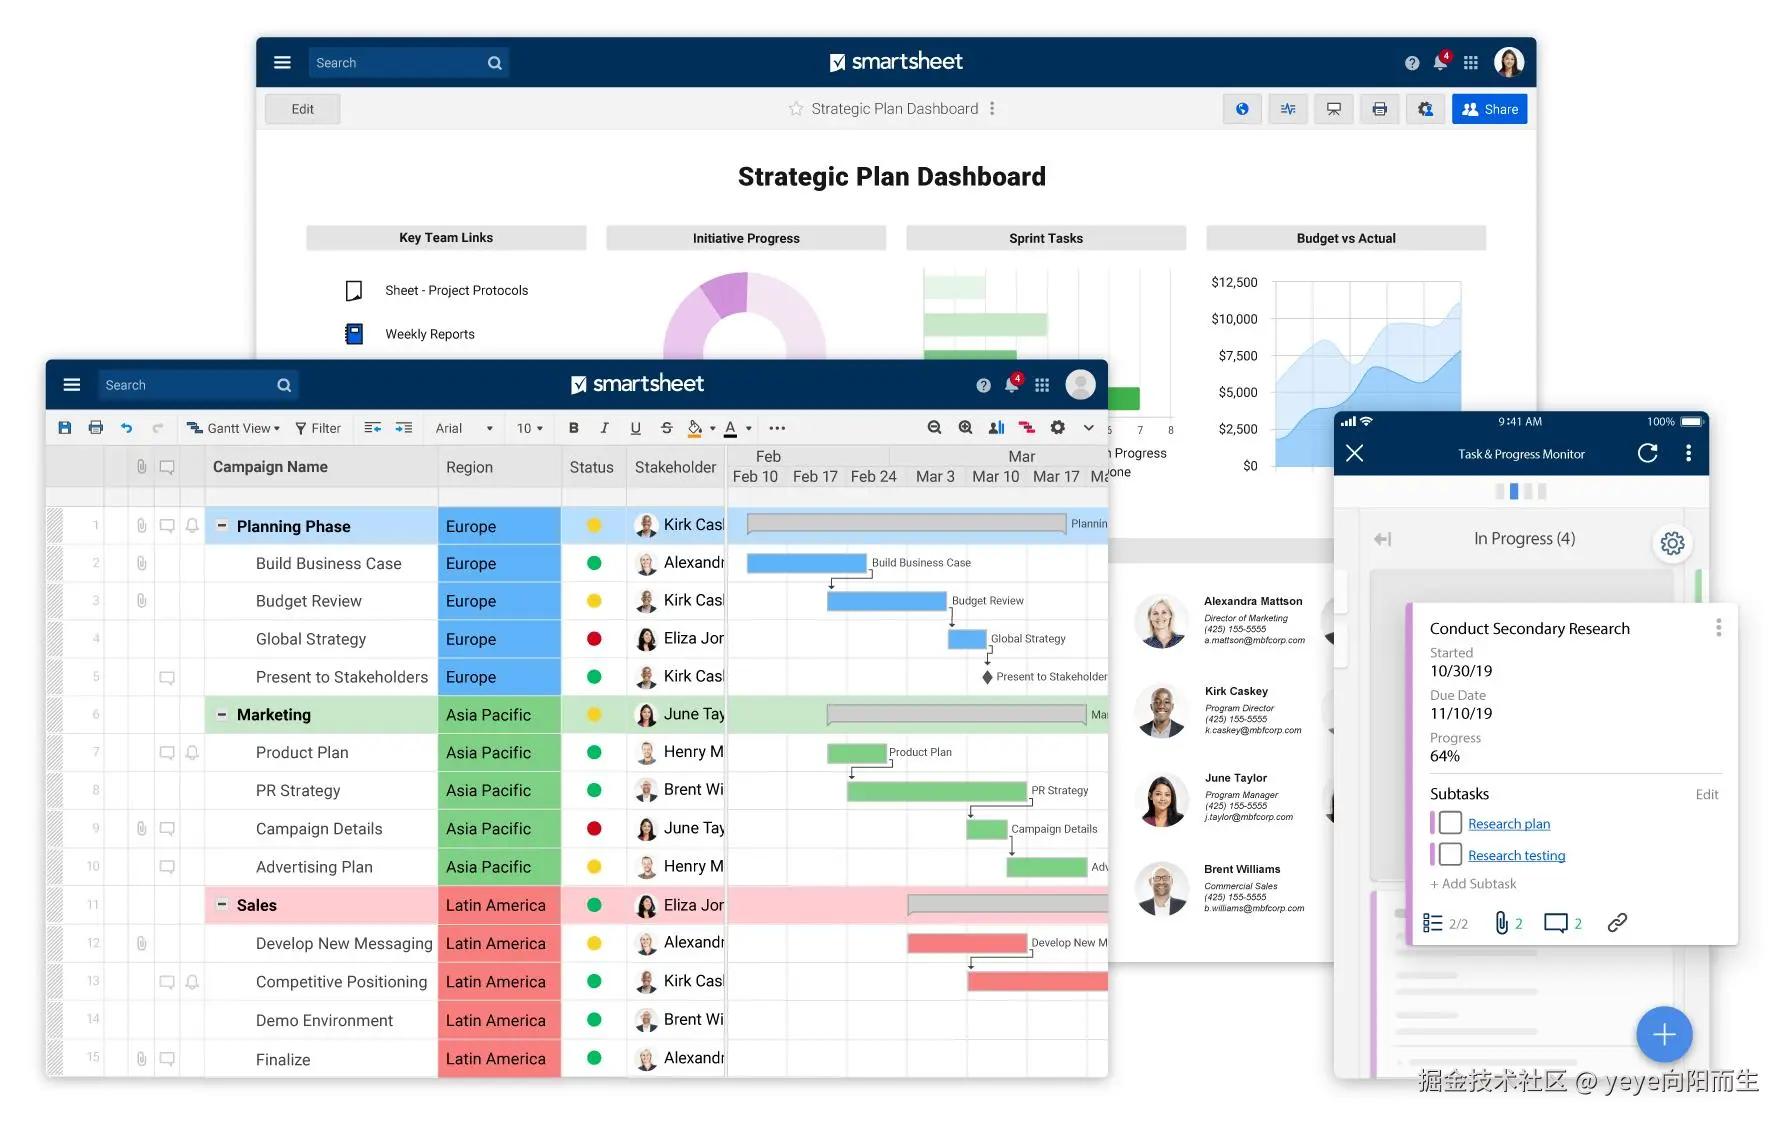The height and width of the screenshot is (1124, 1788).
Task: Open attachments on Conduct Secondary Research card
Action: (x=1508, y=923)
